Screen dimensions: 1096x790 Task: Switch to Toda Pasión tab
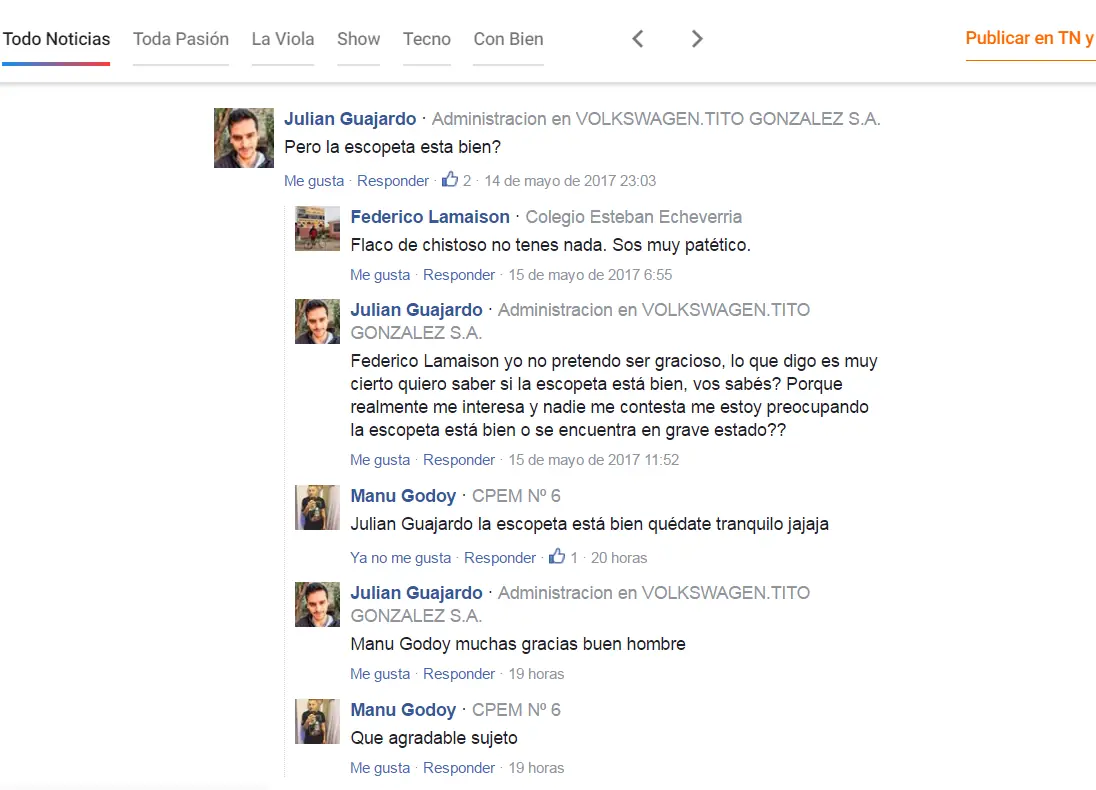(x=181, y=39)
